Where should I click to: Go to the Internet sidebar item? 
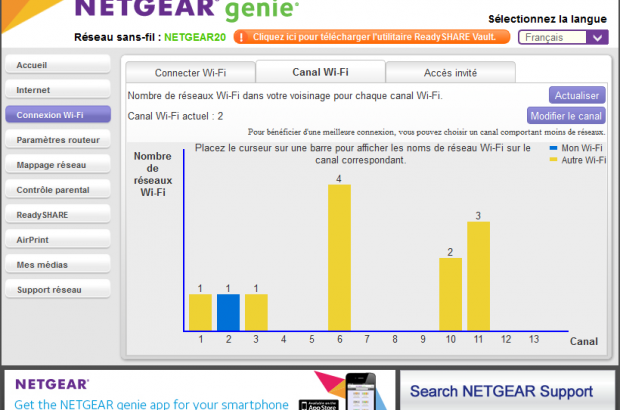tap(57, 90)
